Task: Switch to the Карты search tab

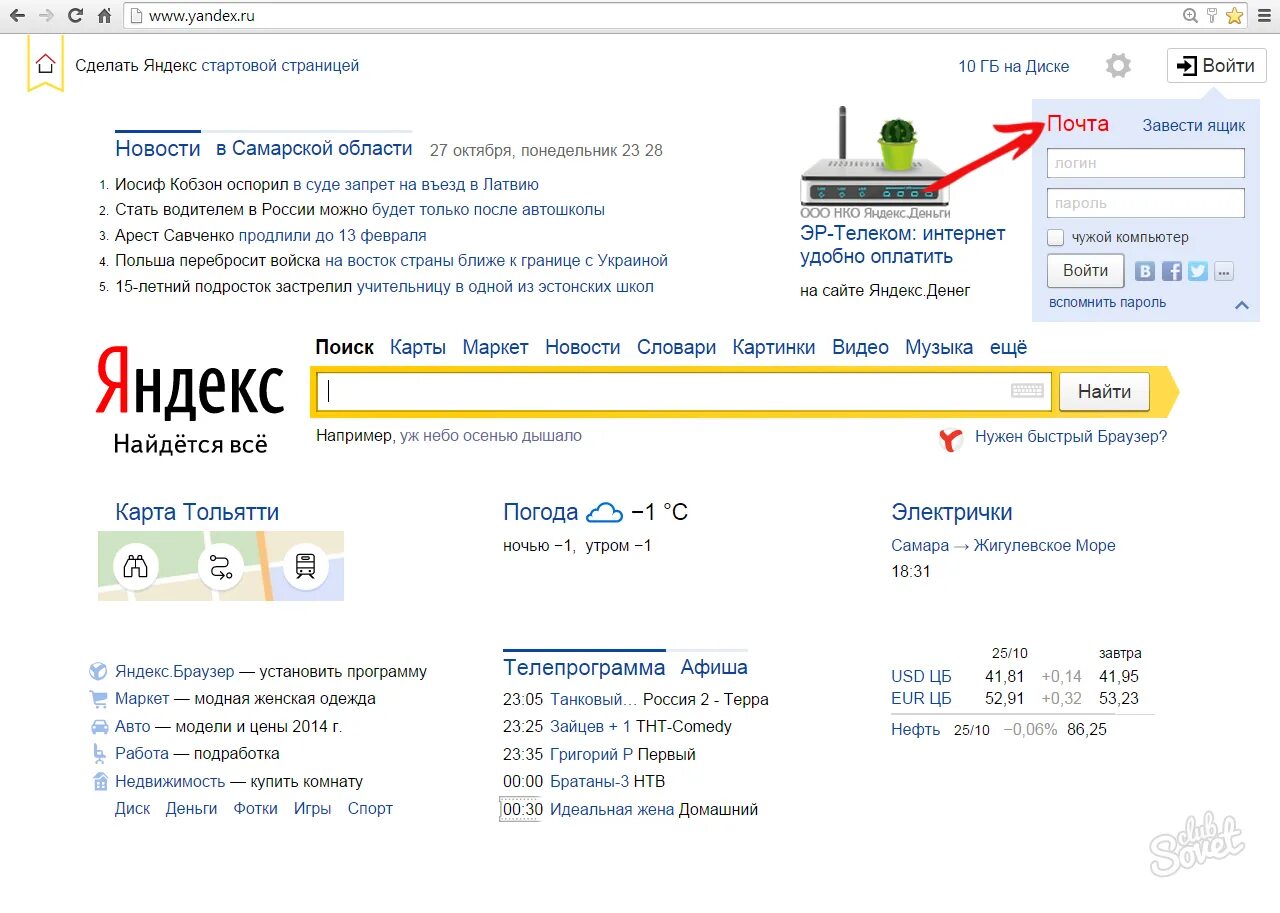Action: 418,347
